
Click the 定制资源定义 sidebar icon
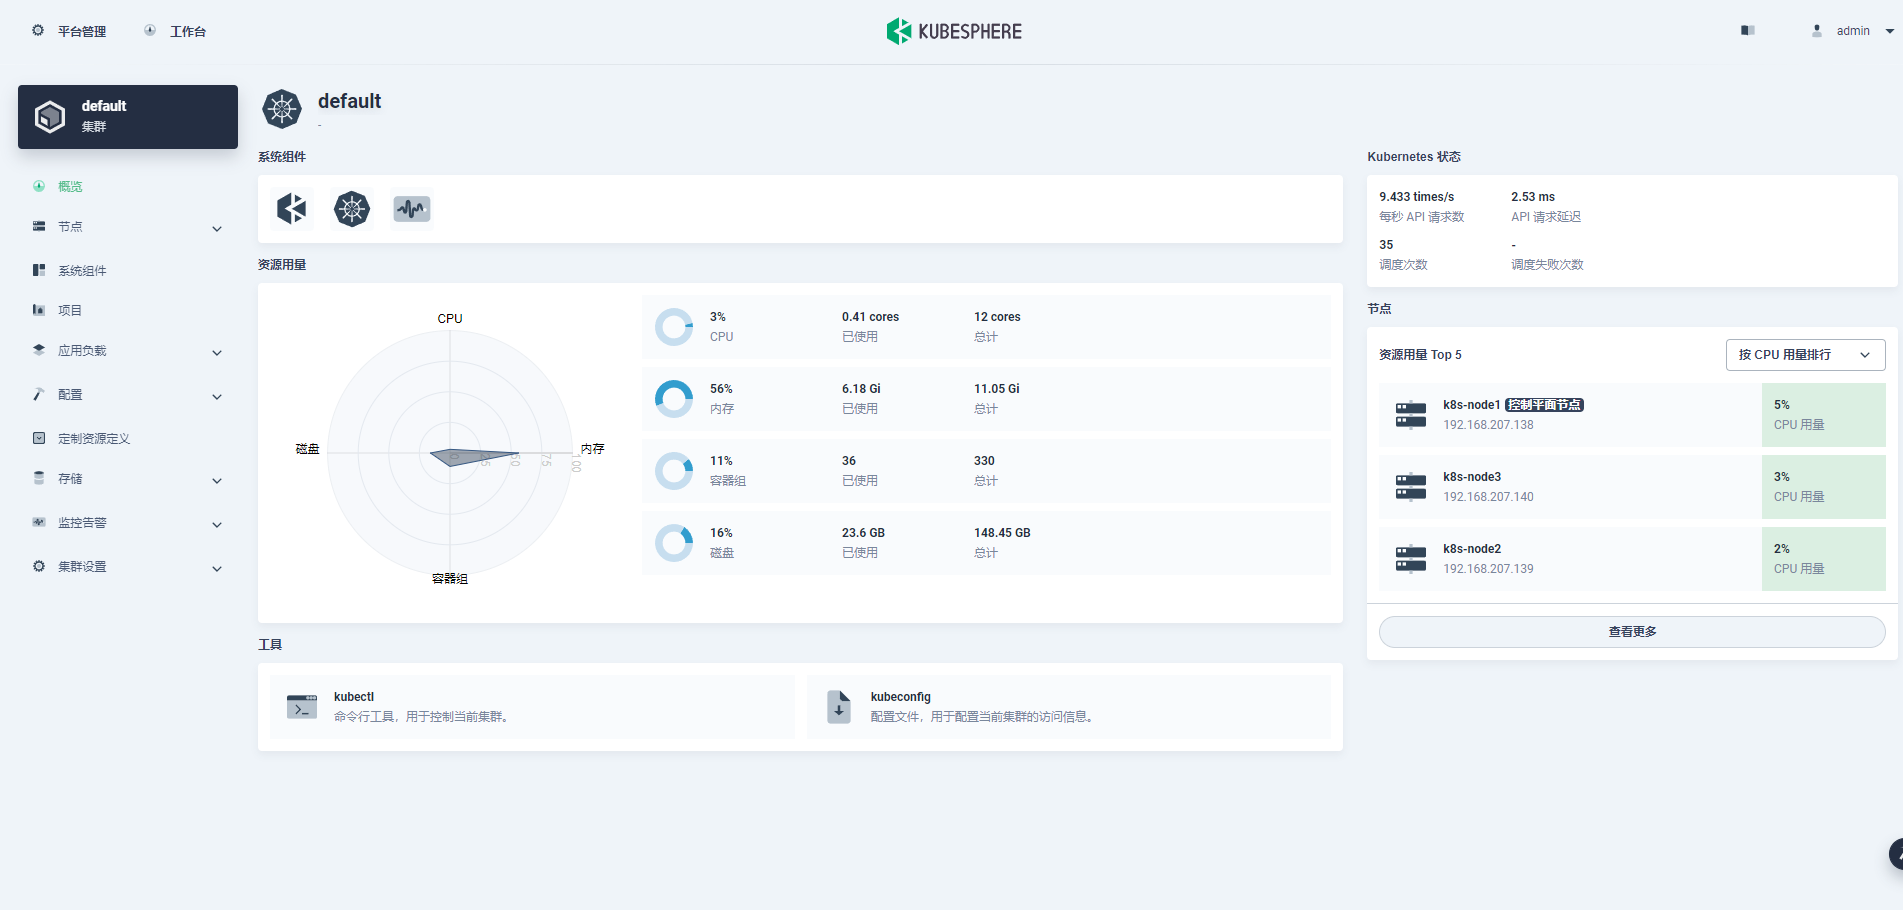coord(39,438)
